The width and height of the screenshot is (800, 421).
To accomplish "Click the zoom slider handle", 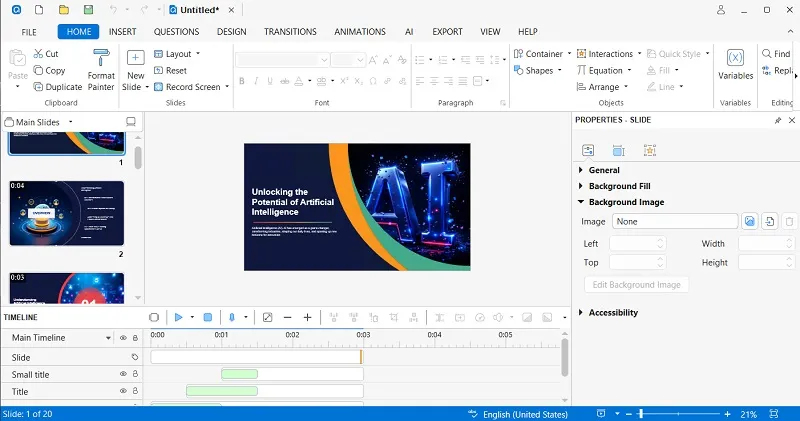I will (641, 414).
